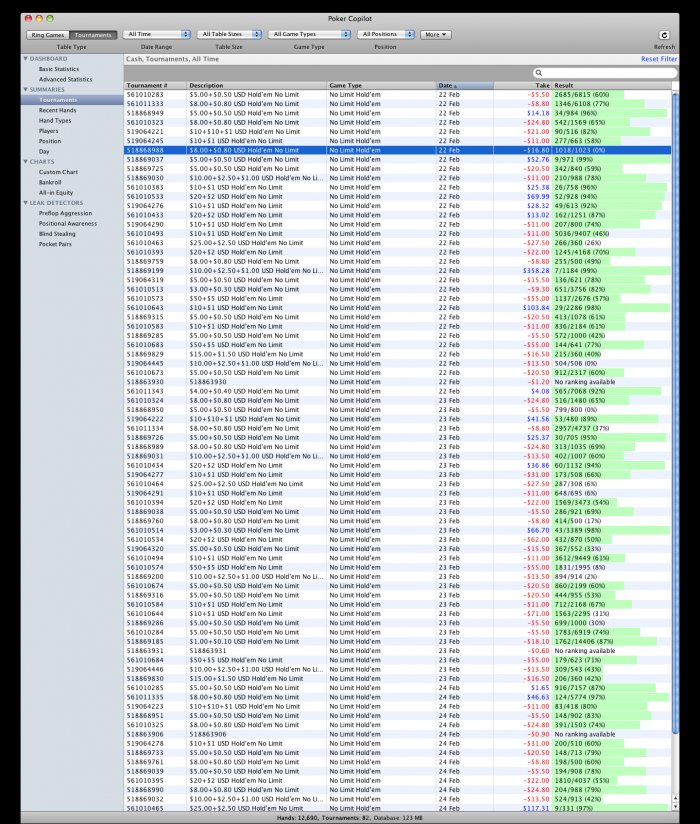Sort by Result column header
Image resolution: width=700 pixels, height=824 pixels.
tap(612, 85)
